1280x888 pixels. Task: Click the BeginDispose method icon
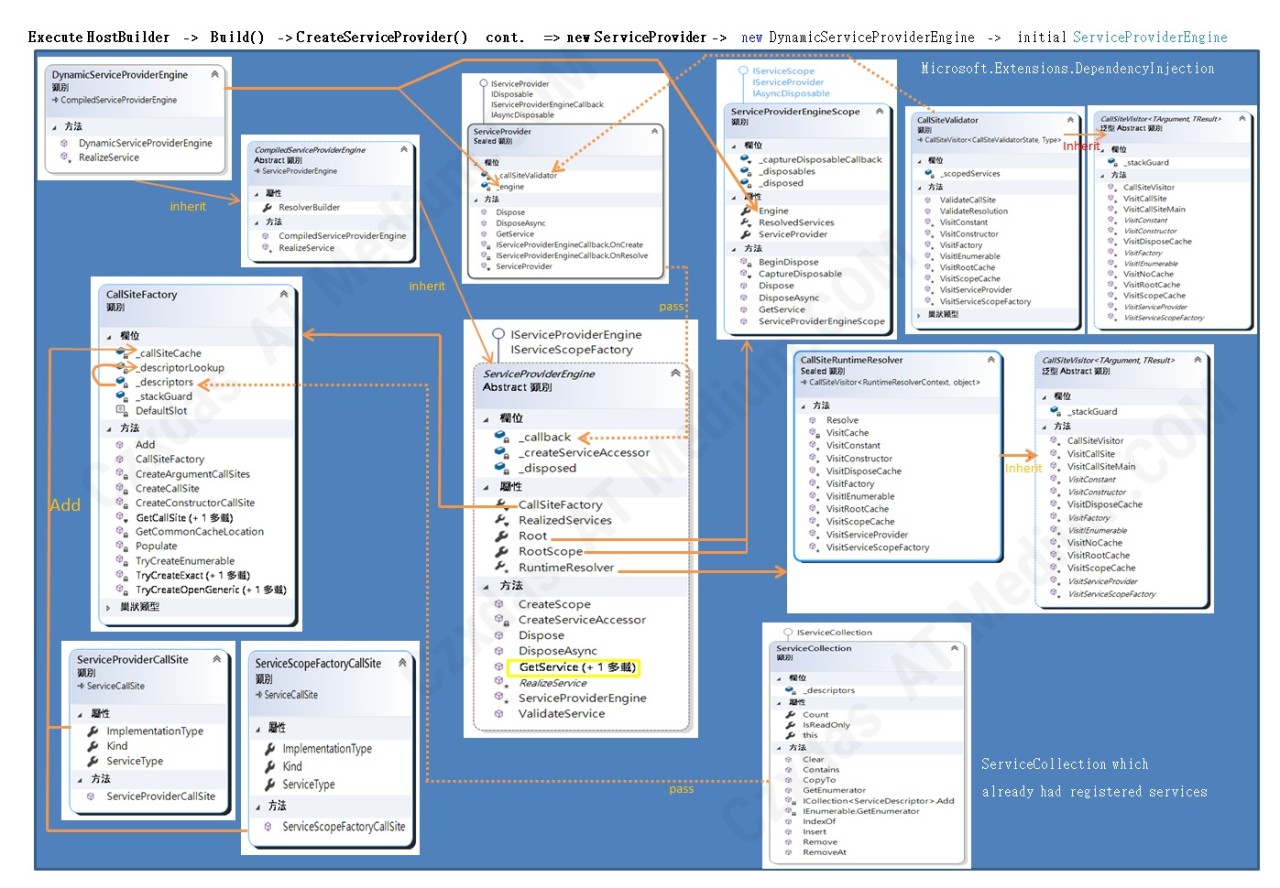click(745, 262)
